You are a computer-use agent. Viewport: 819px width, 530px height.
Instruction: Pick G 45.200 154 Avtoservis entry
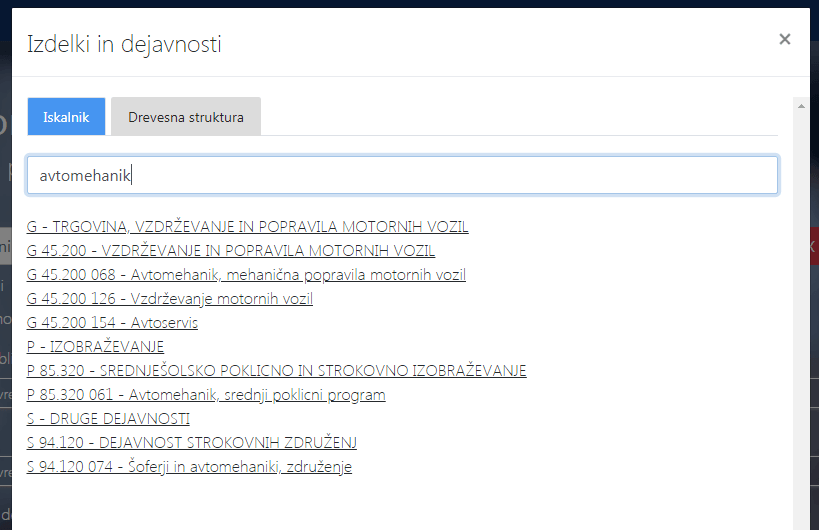coord(112,323)
